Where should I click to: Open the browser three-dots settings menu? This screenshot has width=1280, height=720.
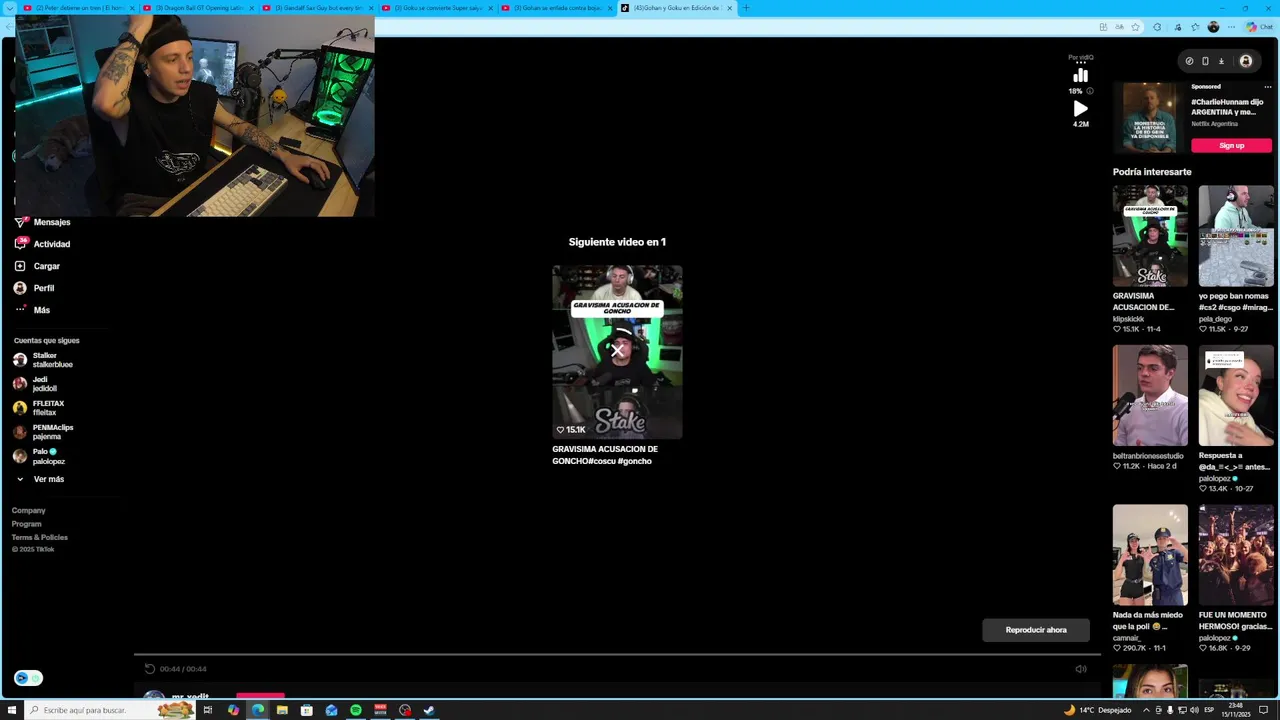(1231, 27)
